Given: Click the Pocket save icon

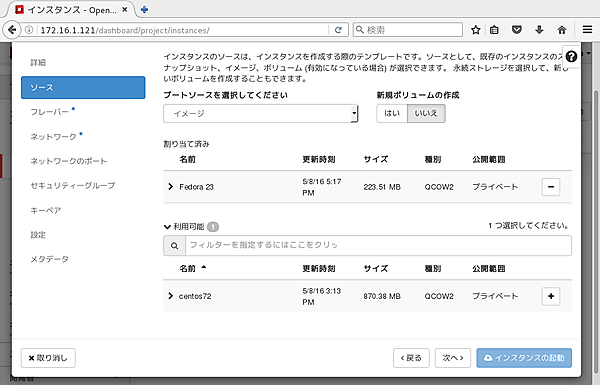Looking at the screenshot, I should pyautogui.click(x=517, y=30).
